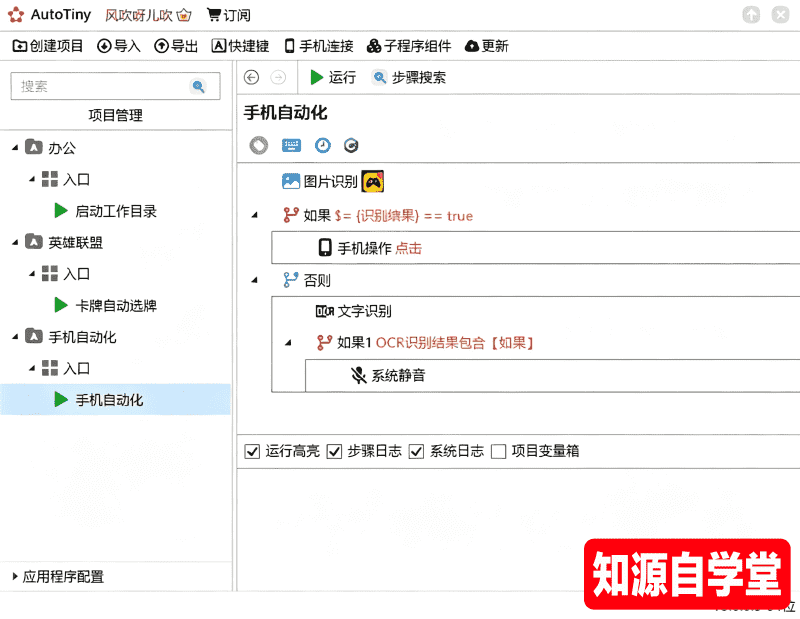
Task: Open 手机连接 from the toolbar
Action: click(319, 46)
